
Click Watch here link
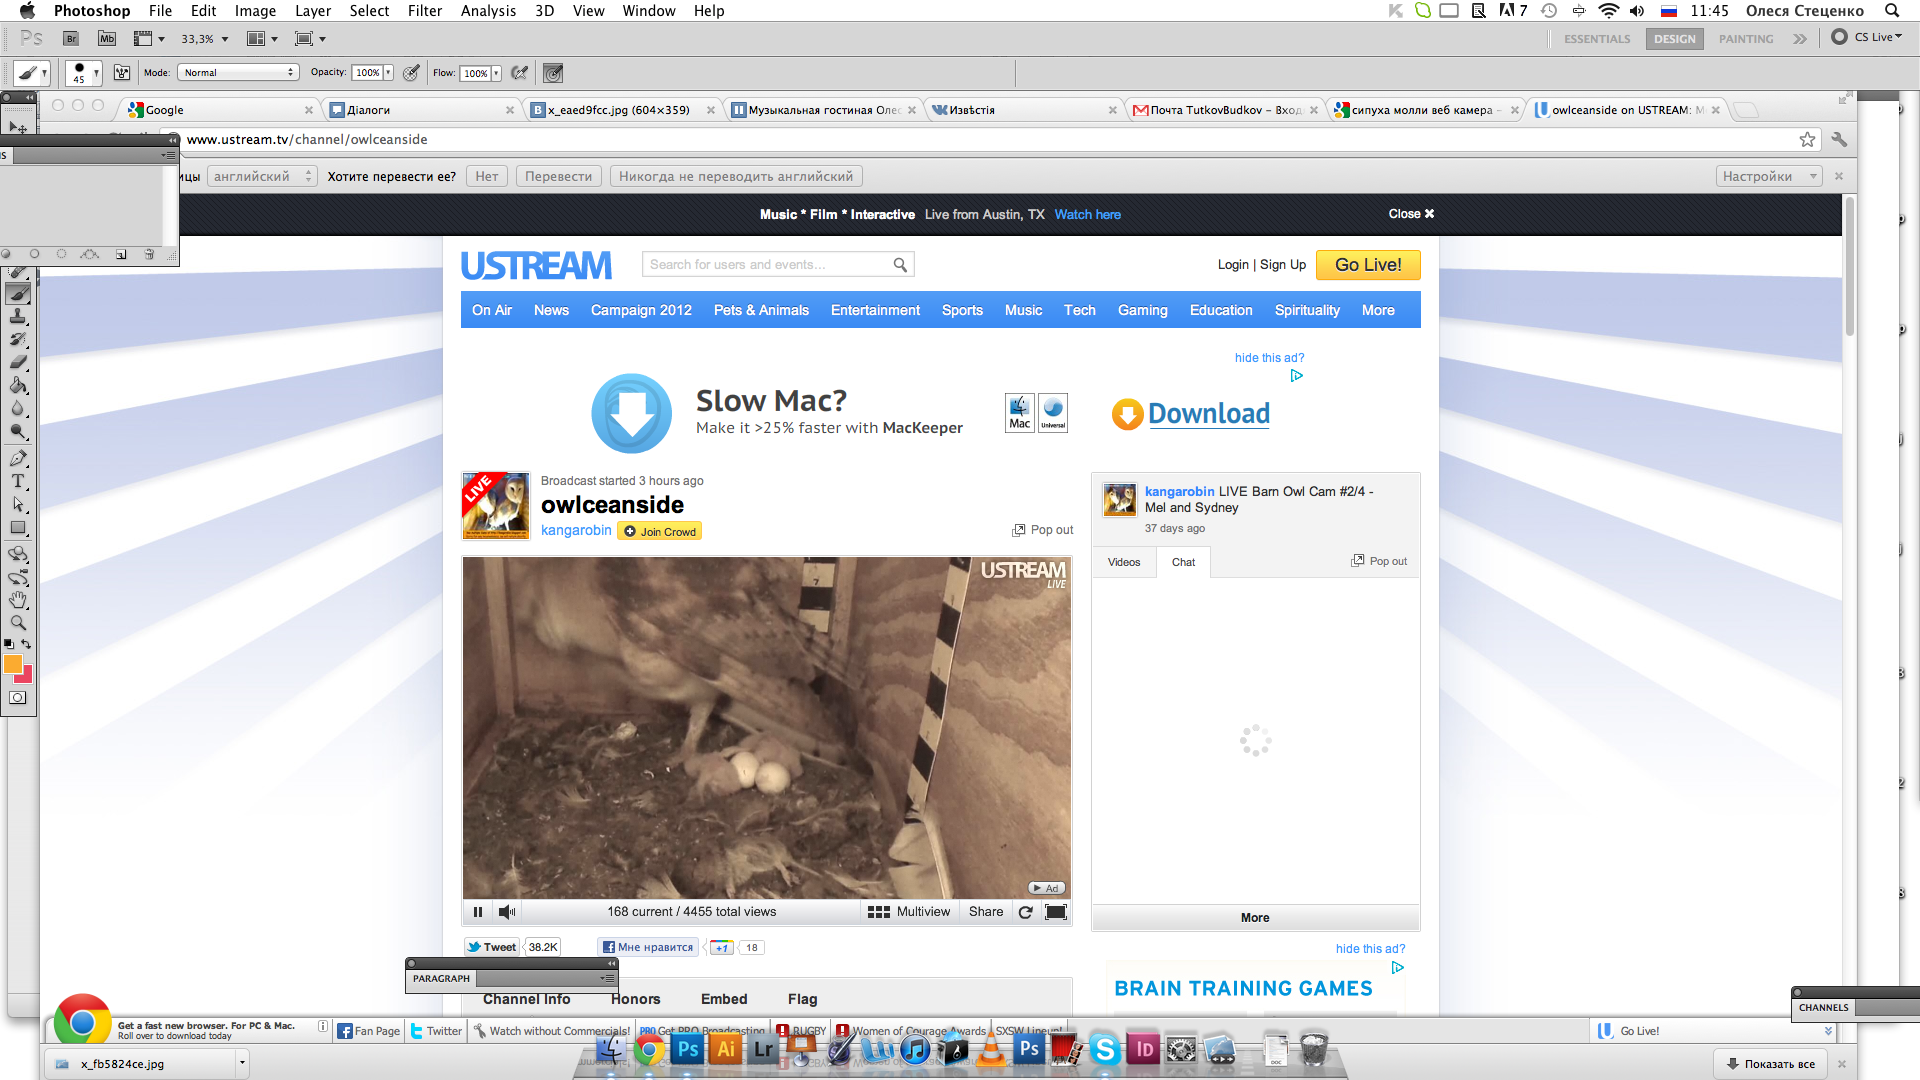point(1087,214)
